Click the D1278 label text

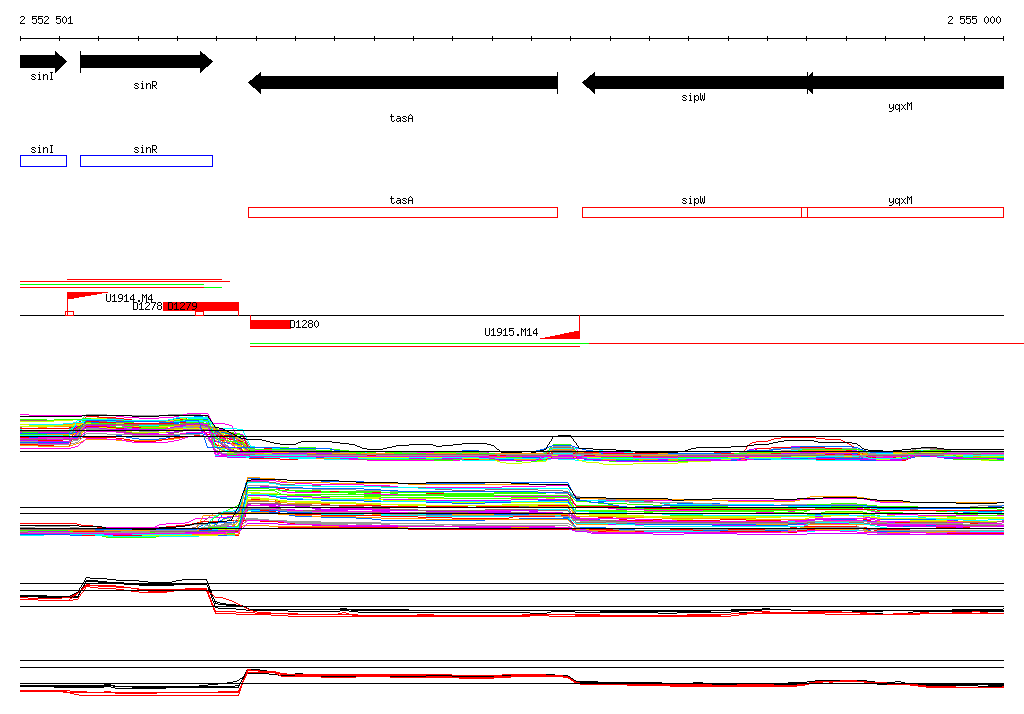tap(147, 306)
